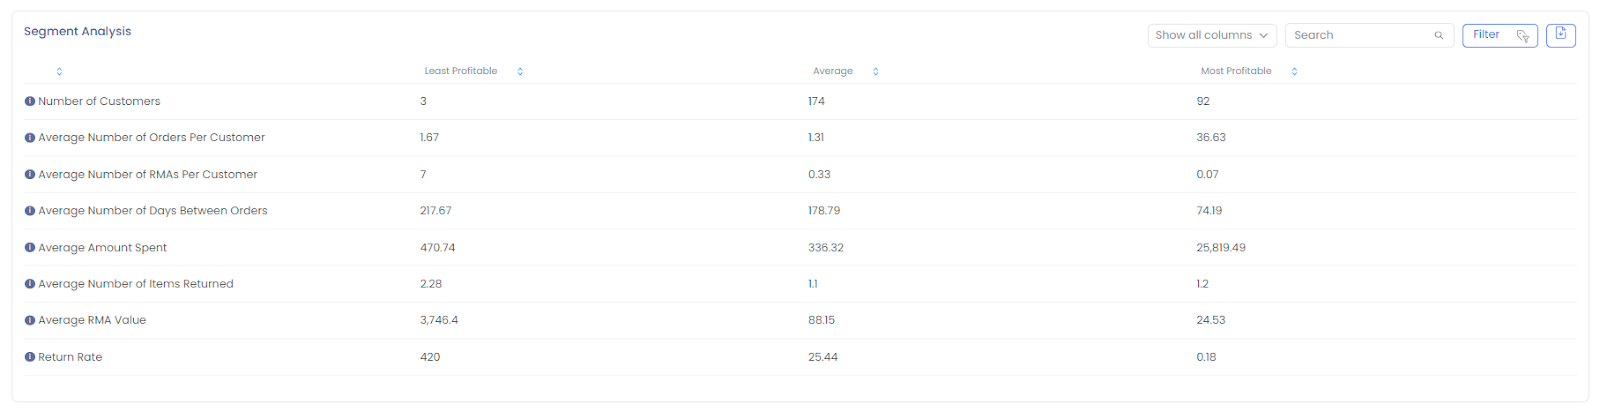This screenshot has height=412, width=1600.
Task: Click info icon beside Return Rate
Action: 30,357
